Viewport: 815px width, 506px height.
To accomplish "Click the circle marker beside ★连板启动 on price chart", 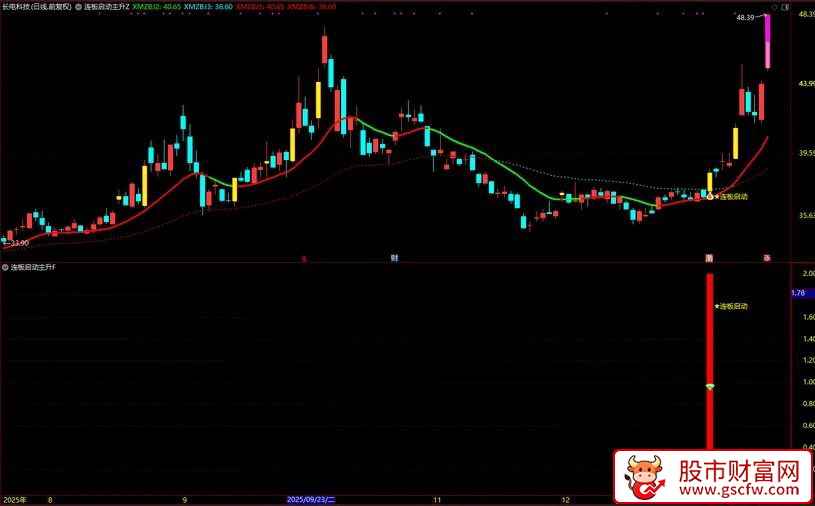I will (710, 196).
